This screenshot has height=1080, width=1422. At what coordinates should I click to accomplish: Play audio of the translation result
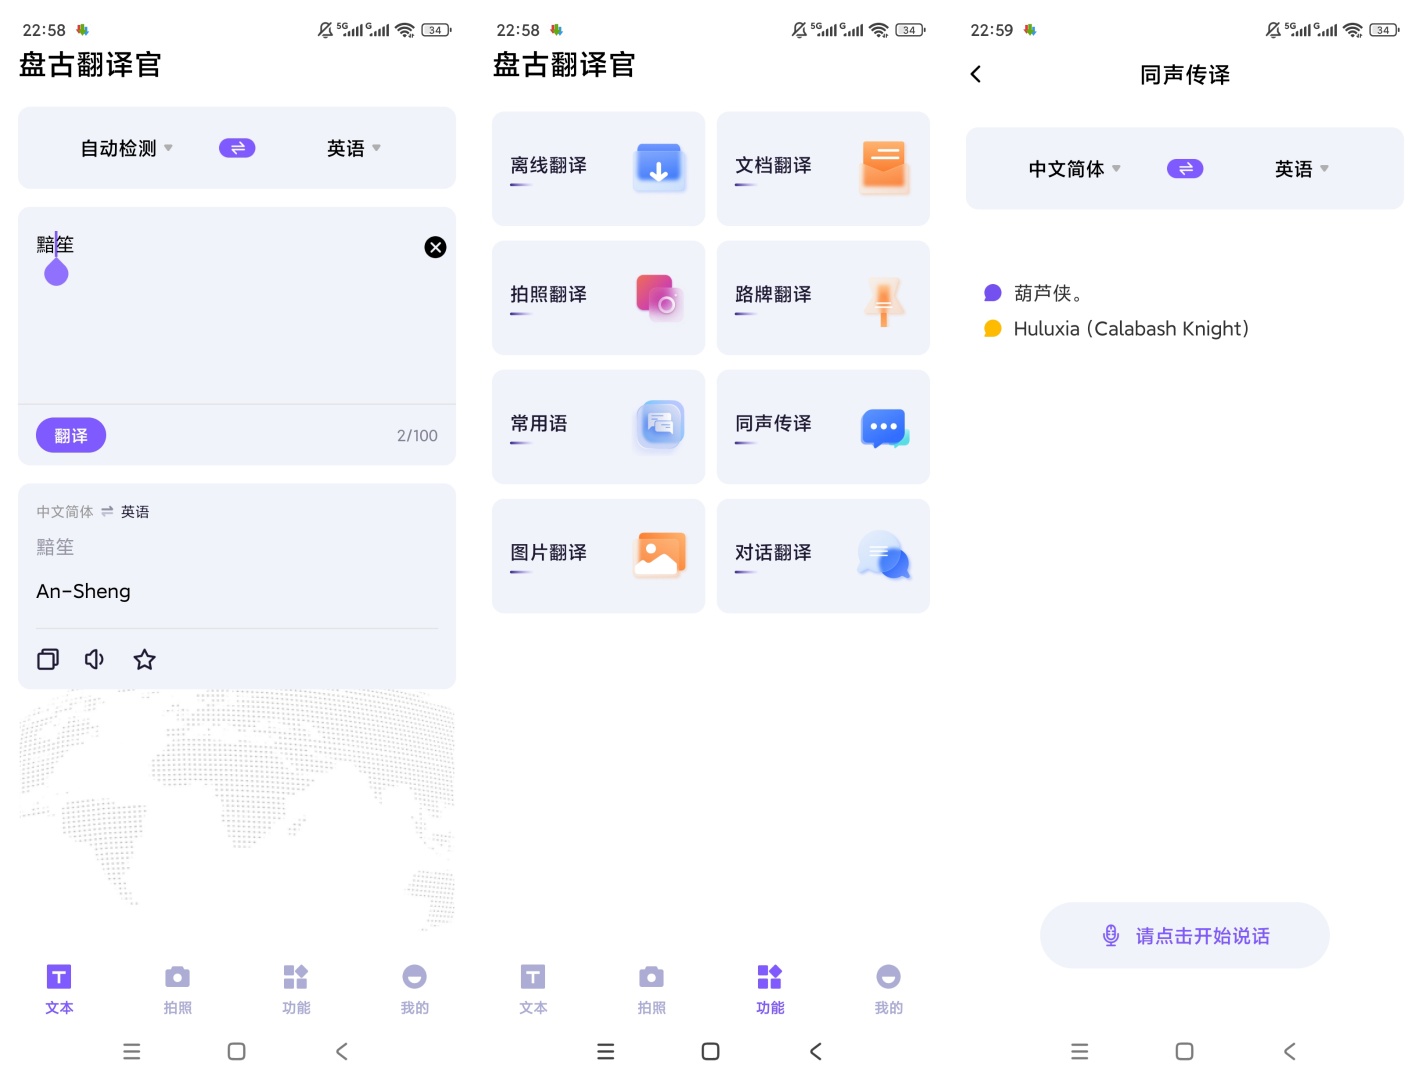pos(95,659)
